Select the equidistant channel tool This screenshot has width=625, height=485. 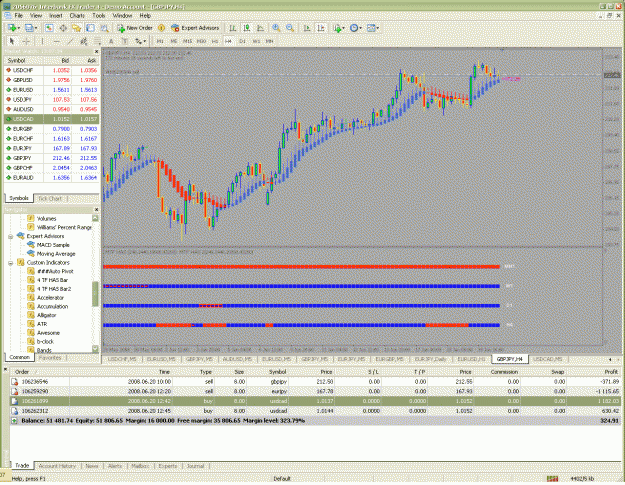pos(84,41)
